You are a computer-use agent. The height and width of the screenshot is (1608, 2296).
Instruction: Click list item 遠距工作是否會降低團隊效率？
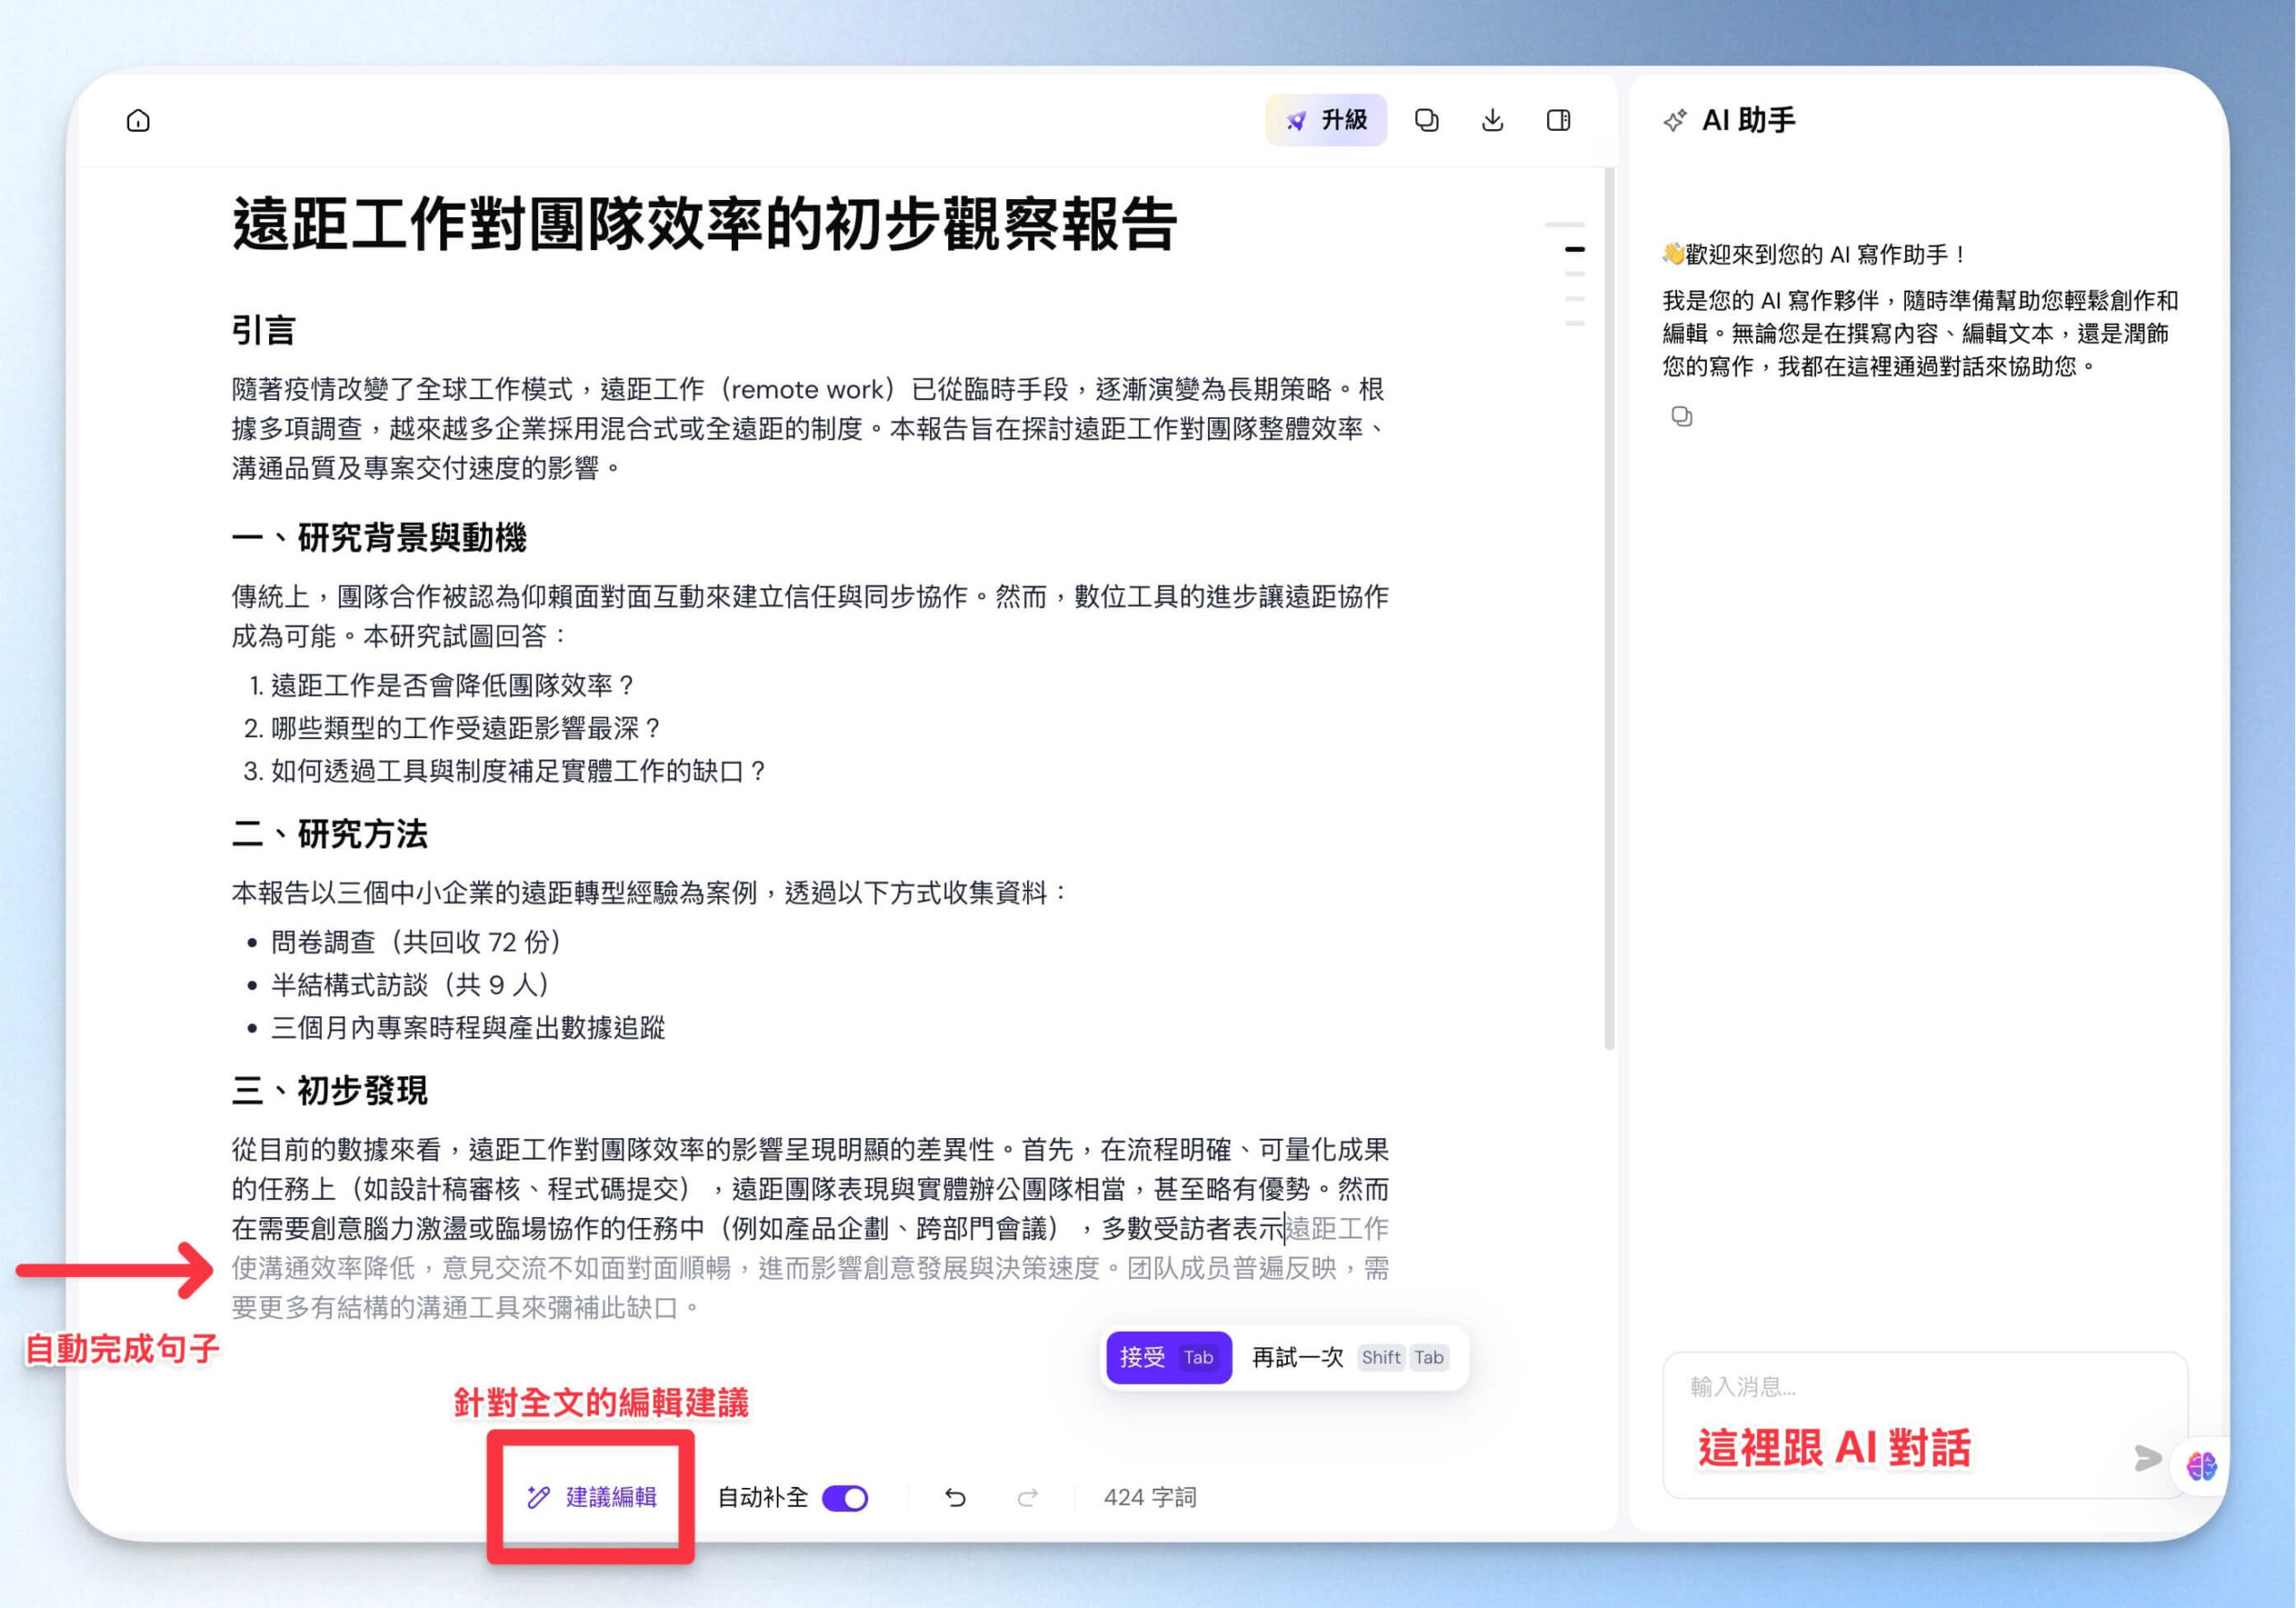pos(454,686)
